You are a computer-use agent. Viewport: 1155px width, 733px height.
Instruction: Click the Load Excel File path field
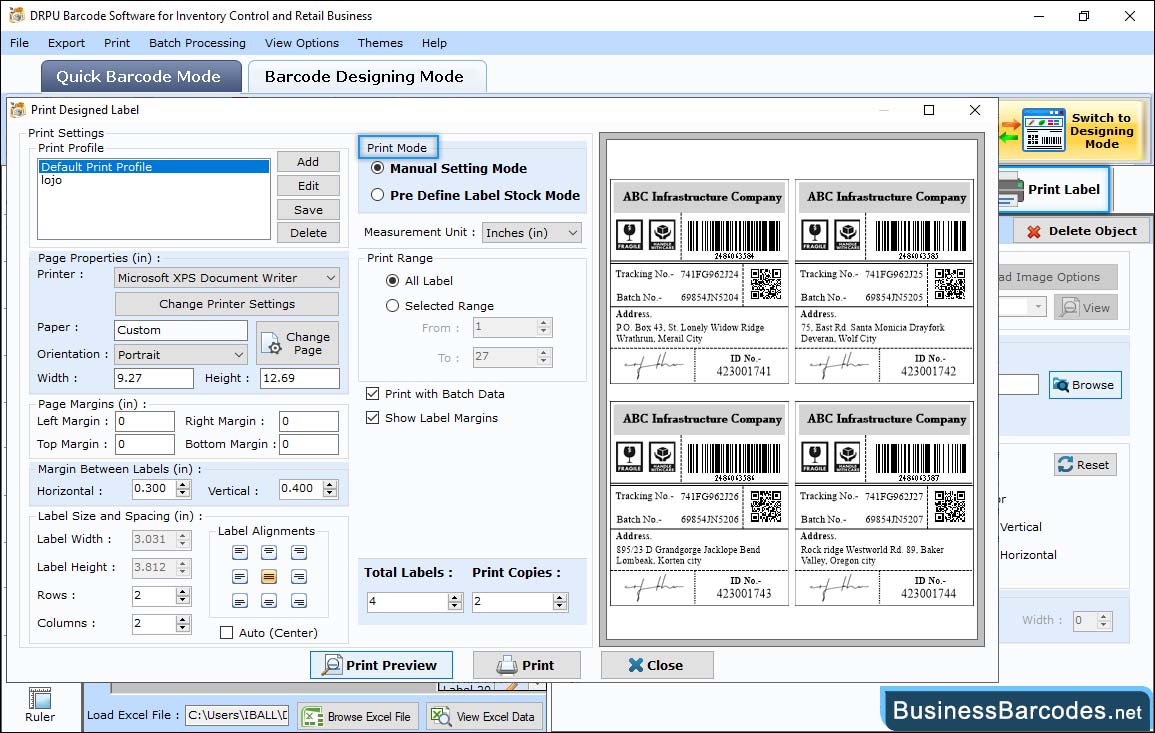click(236, 715)
